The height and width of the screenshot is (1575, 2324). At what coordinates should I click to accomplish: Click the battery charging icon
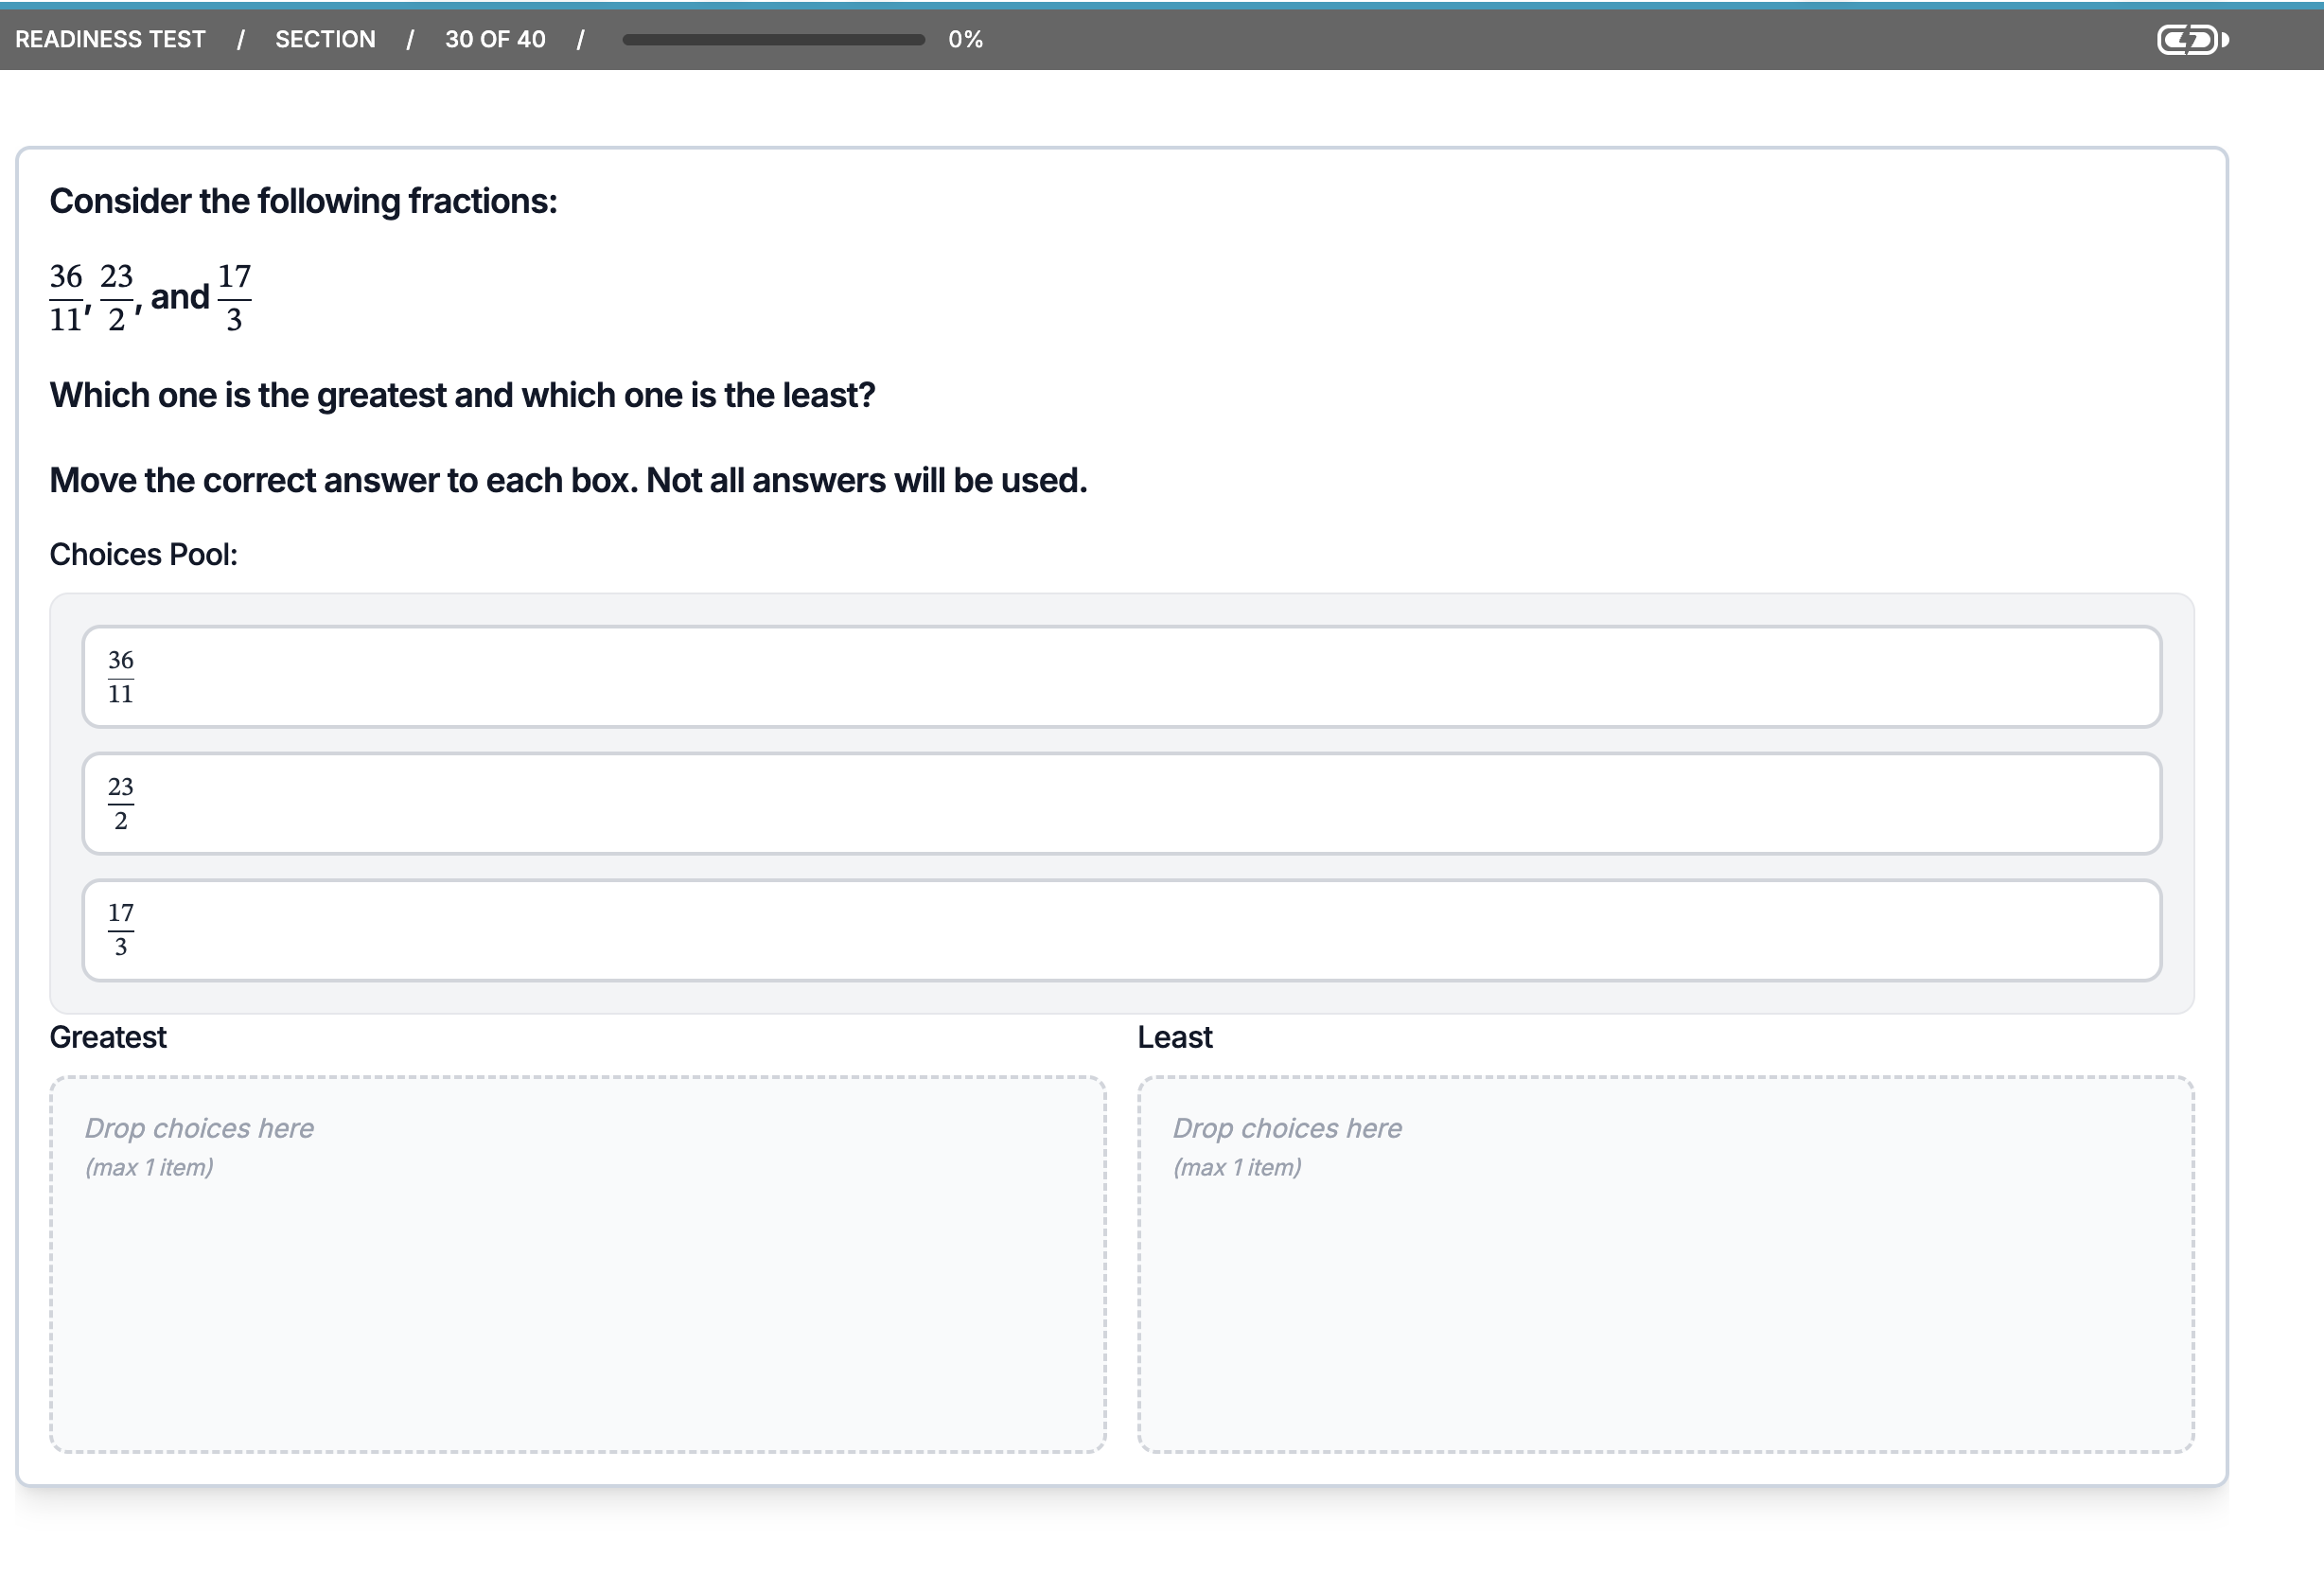point(2192,40)
